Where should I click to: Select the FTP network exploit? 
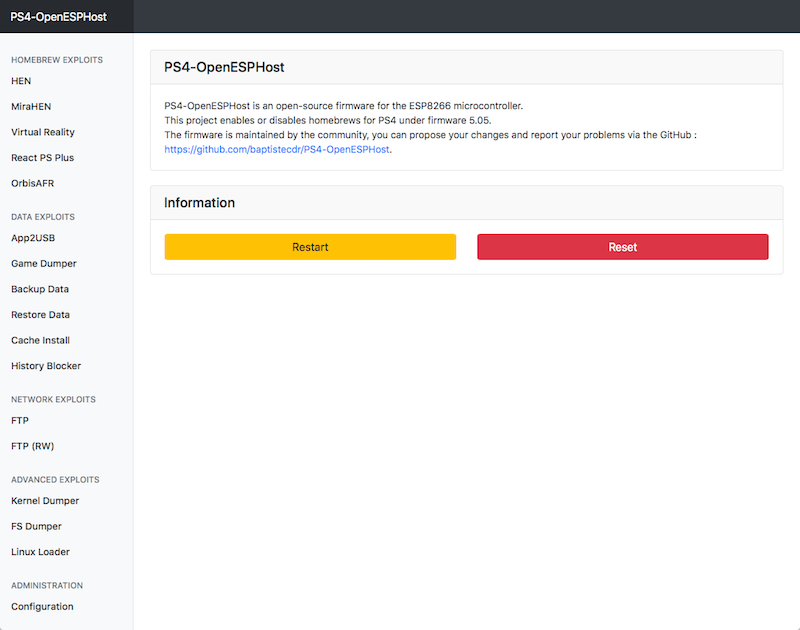pos(20,420)
